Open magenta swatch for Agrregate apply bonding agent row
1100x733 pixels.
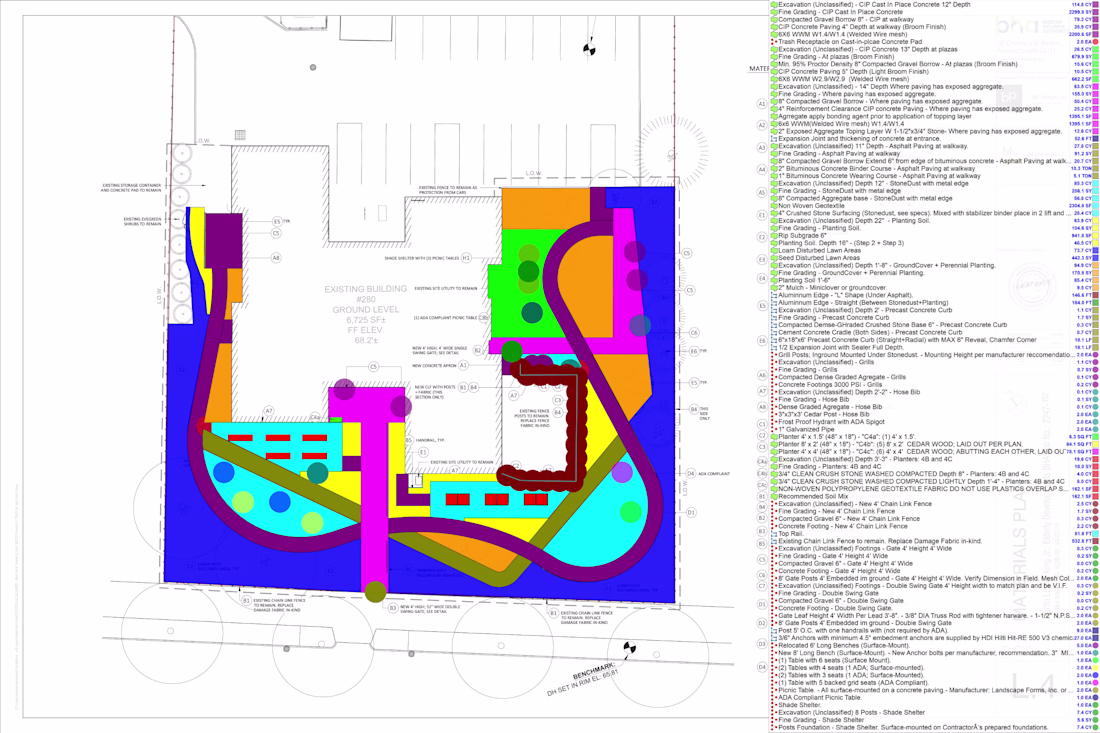(1096, 116)
